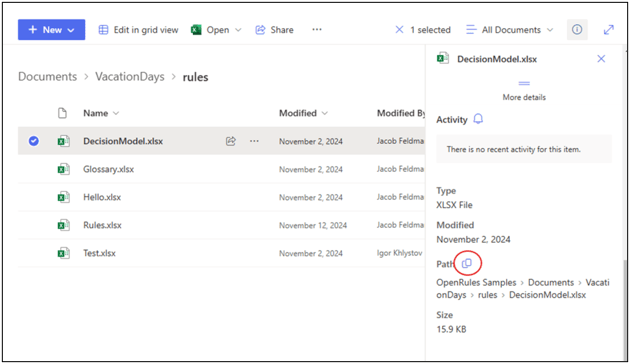Image resolution: width=629 pixels, height=363 pixels.
Task: Click Documents in the details path
Action: (551, 282)
